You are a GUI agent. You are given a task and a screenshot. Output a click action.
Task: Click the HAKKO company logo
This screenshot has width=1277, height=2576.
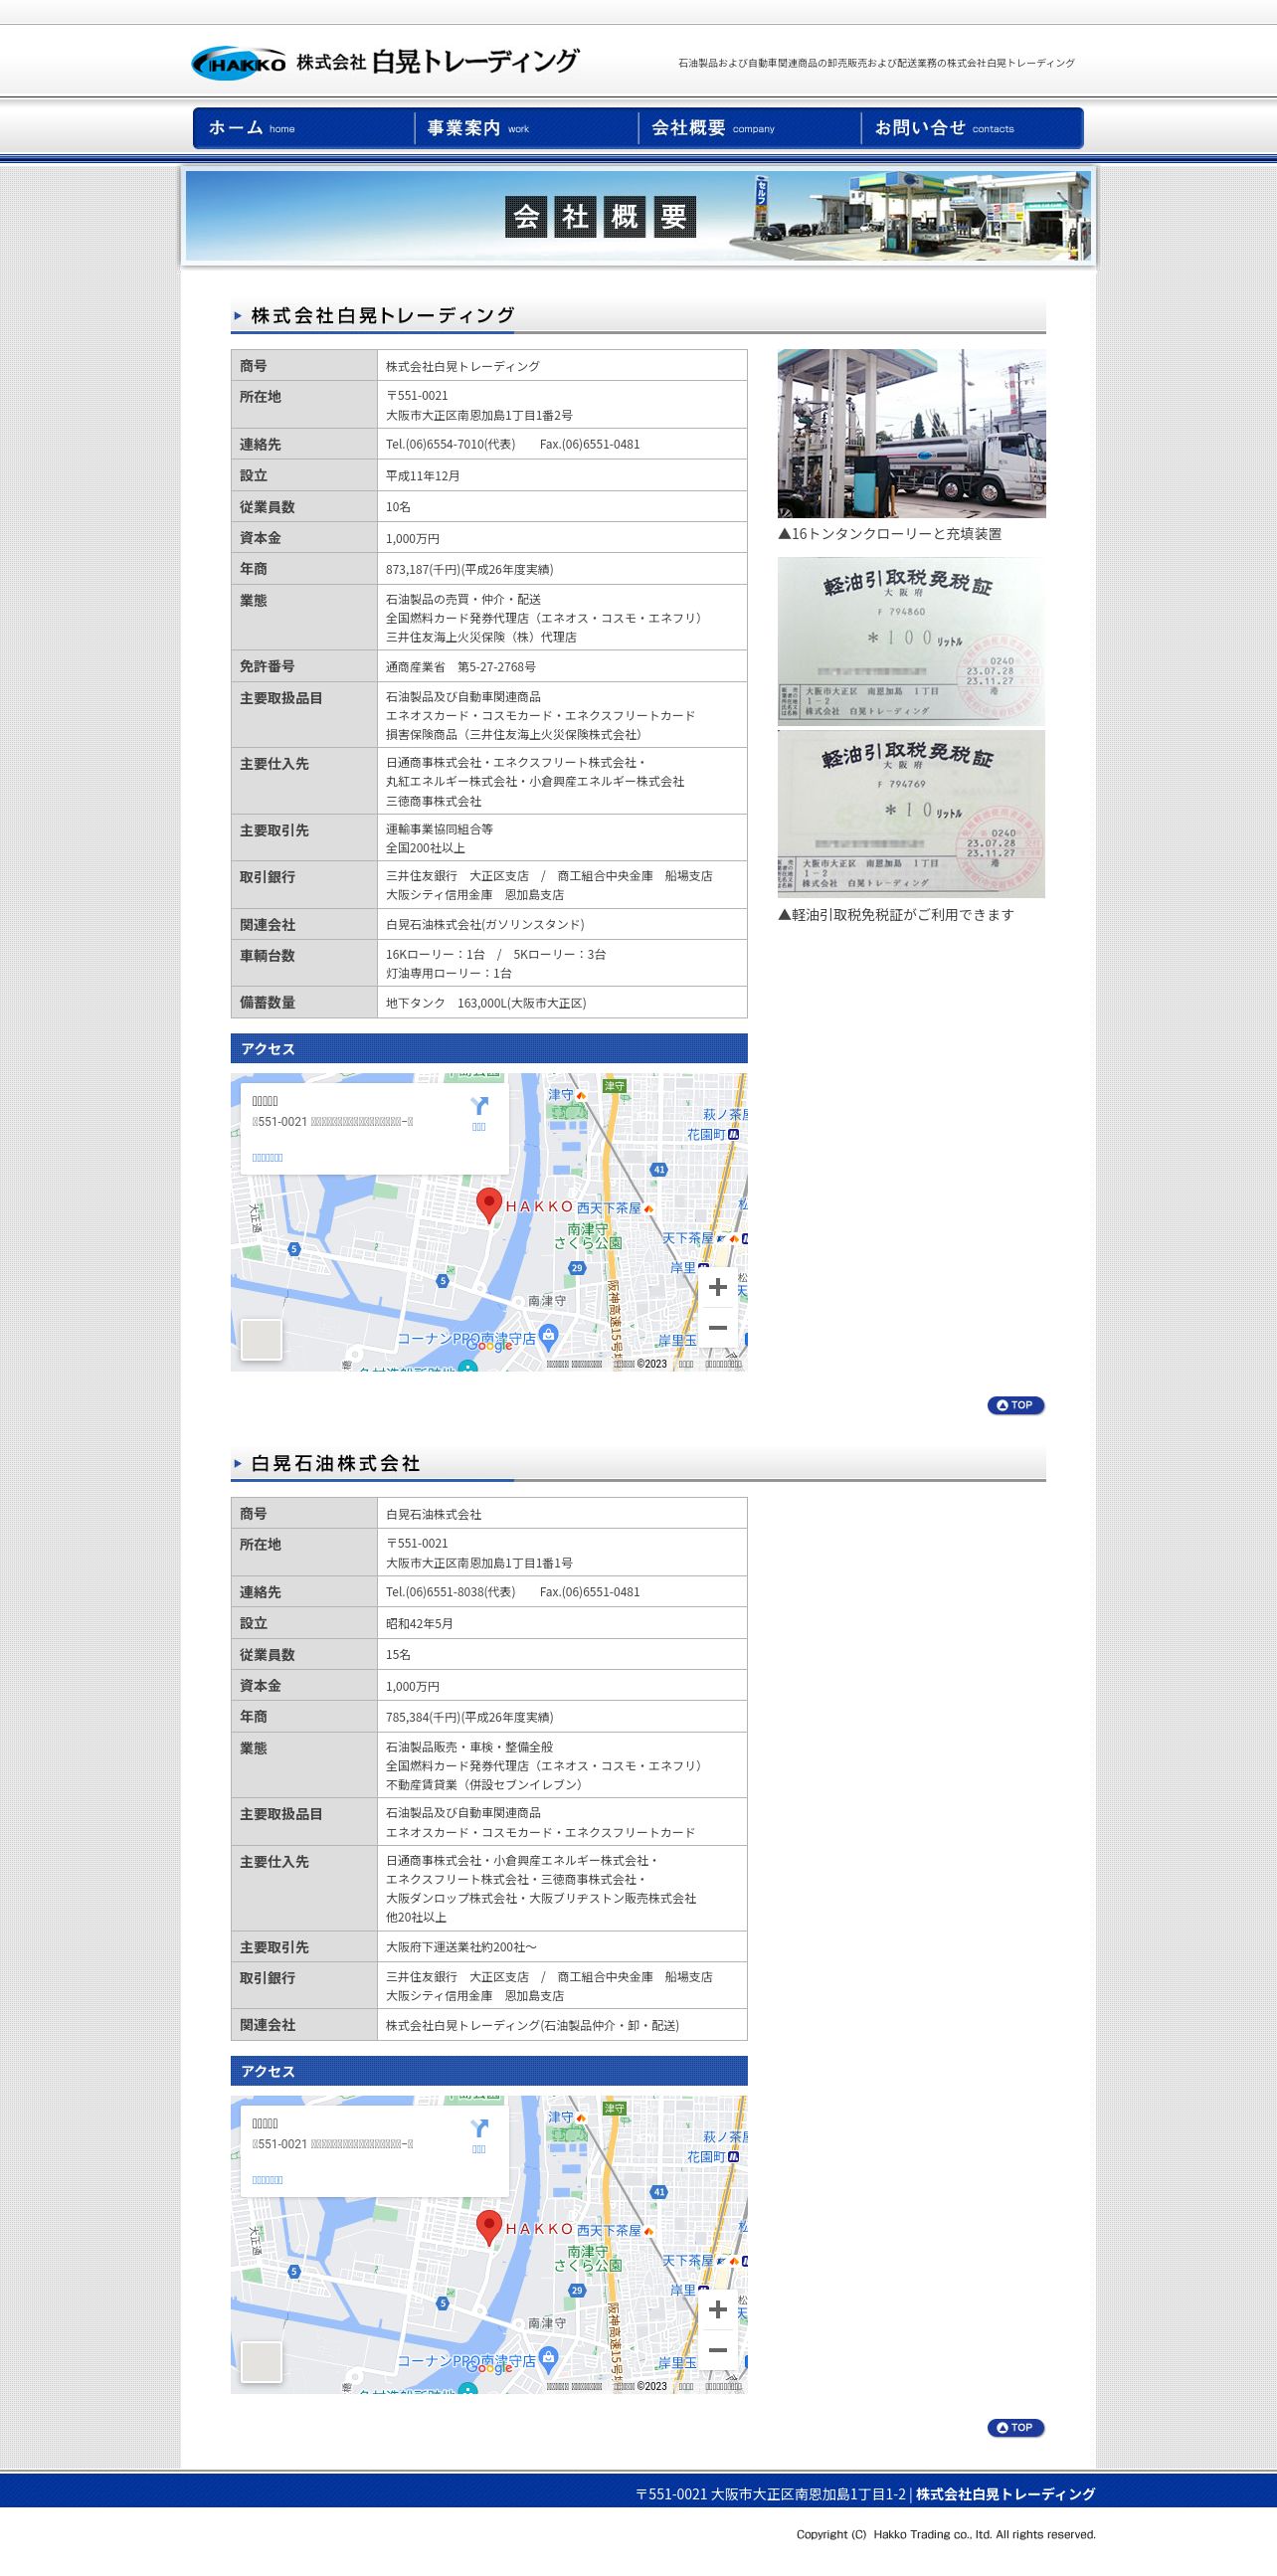coord(385,62)
